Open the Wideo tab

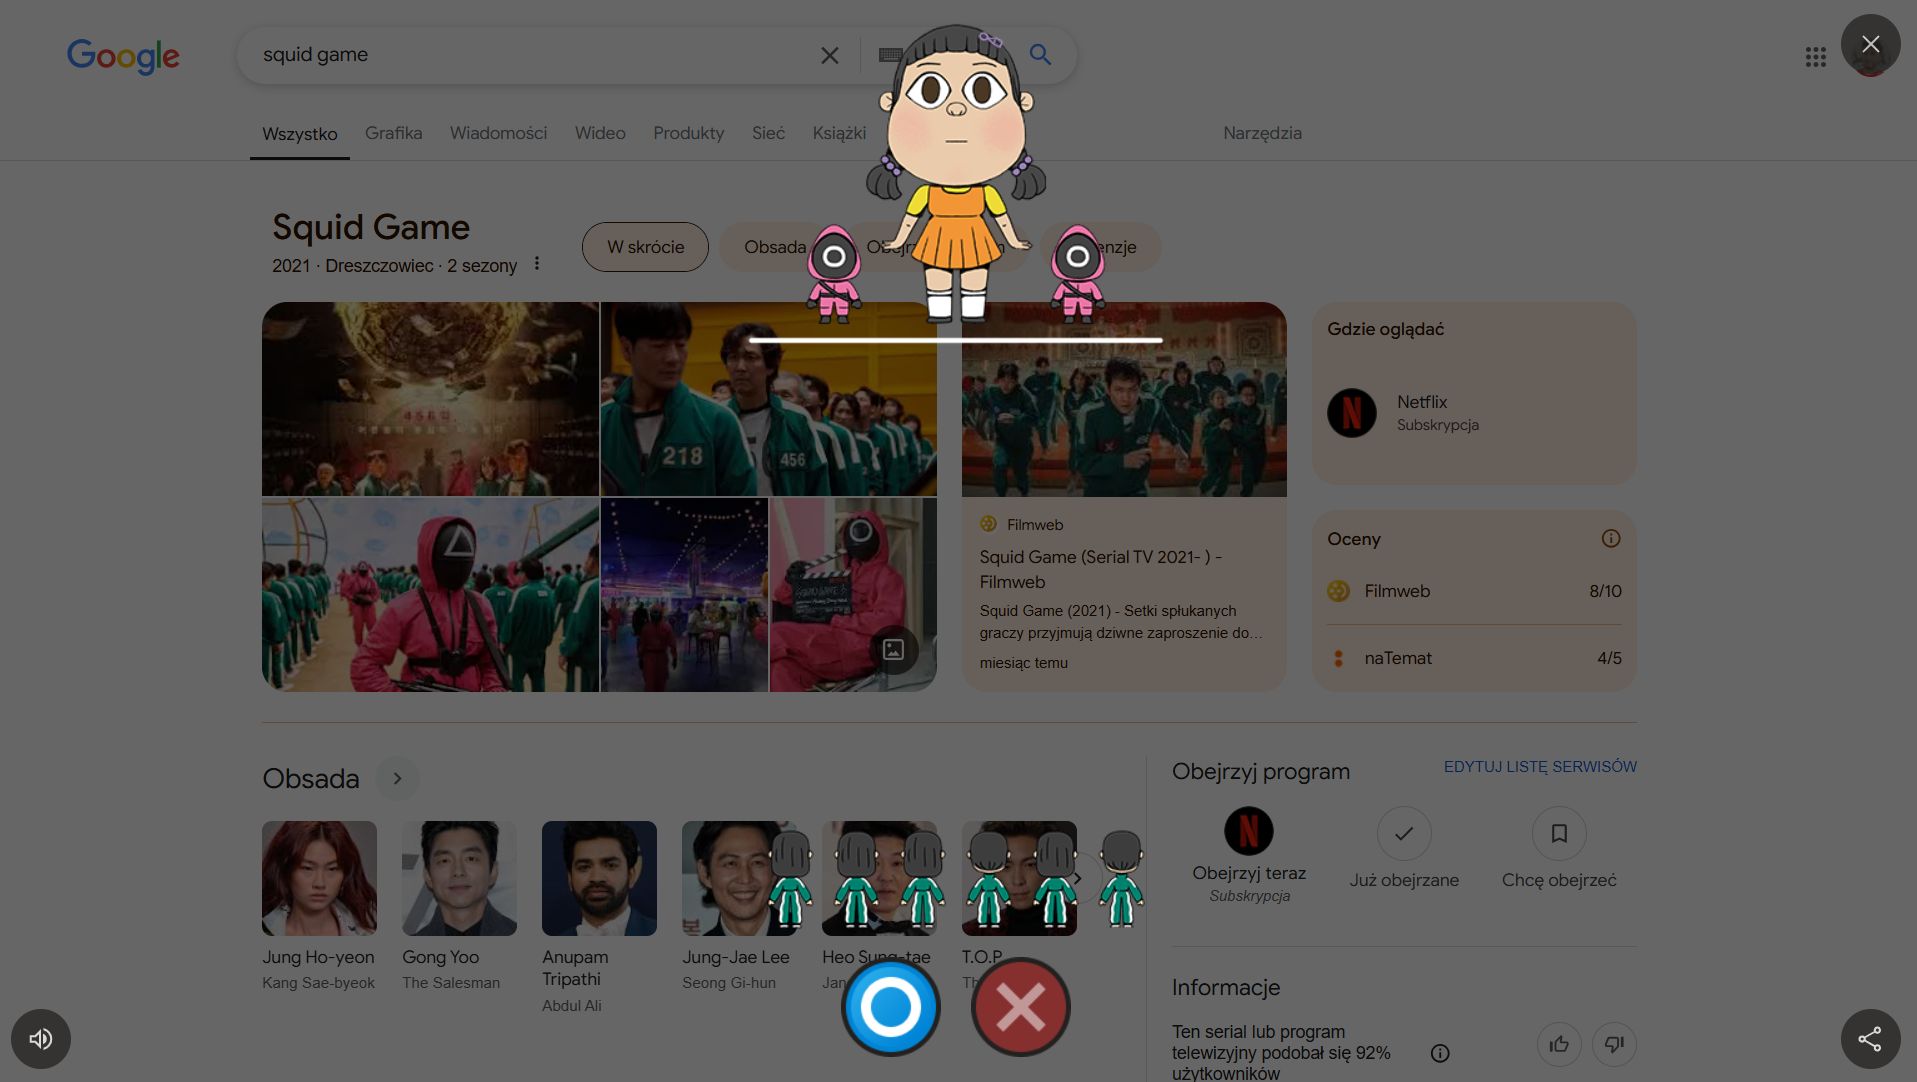[600, 133]
